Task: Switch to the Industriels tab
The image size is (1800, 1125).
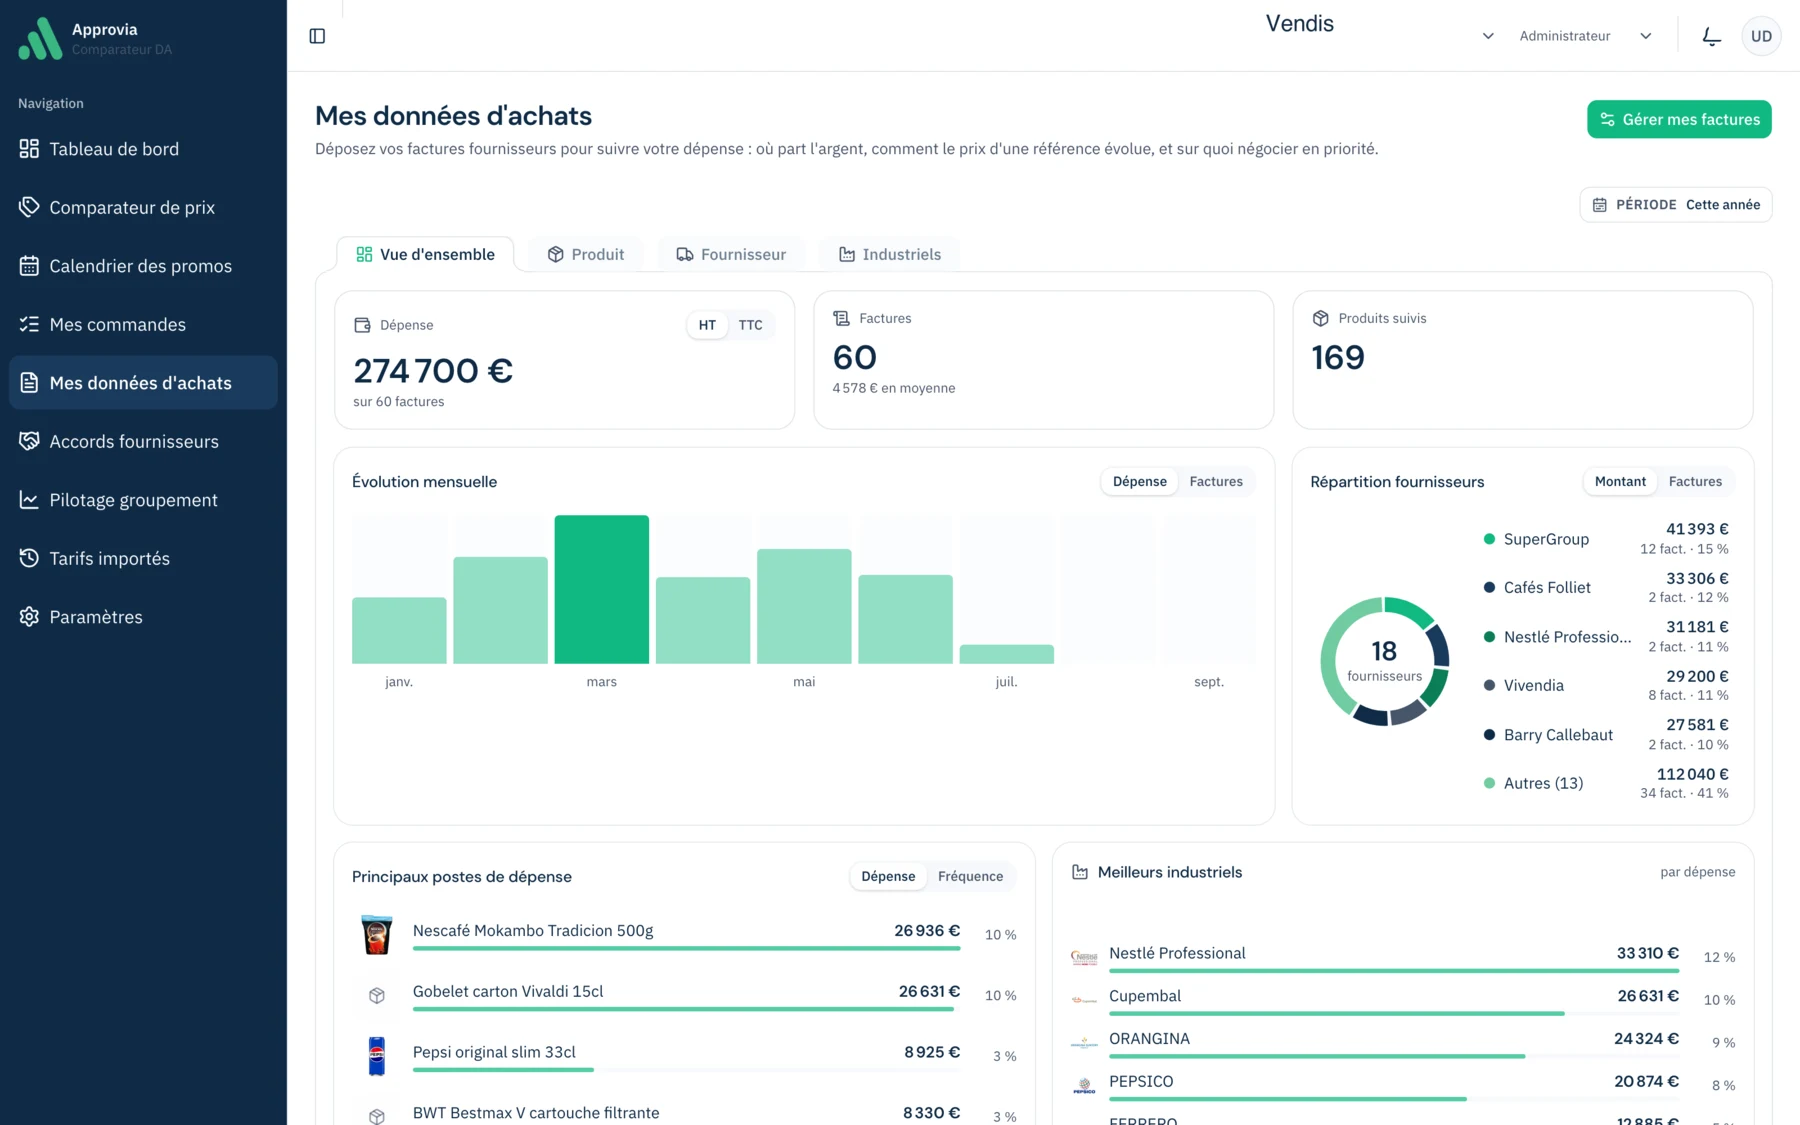Action: pyautogui.click(x=889, y=254)
